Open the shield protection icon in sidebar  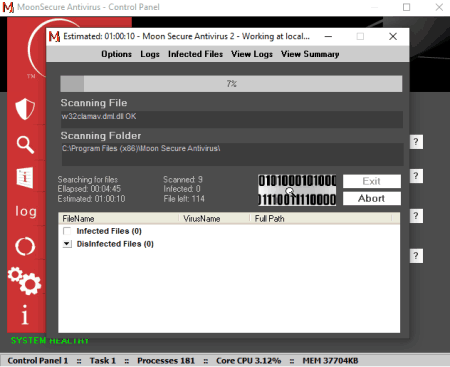click(x=25, y=109)
